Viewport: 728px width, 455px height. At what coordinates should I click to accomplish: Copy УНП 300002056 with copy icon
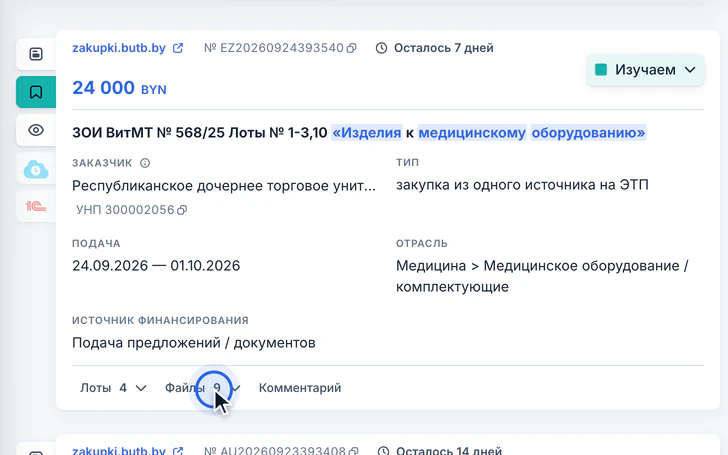click(182, 210)
